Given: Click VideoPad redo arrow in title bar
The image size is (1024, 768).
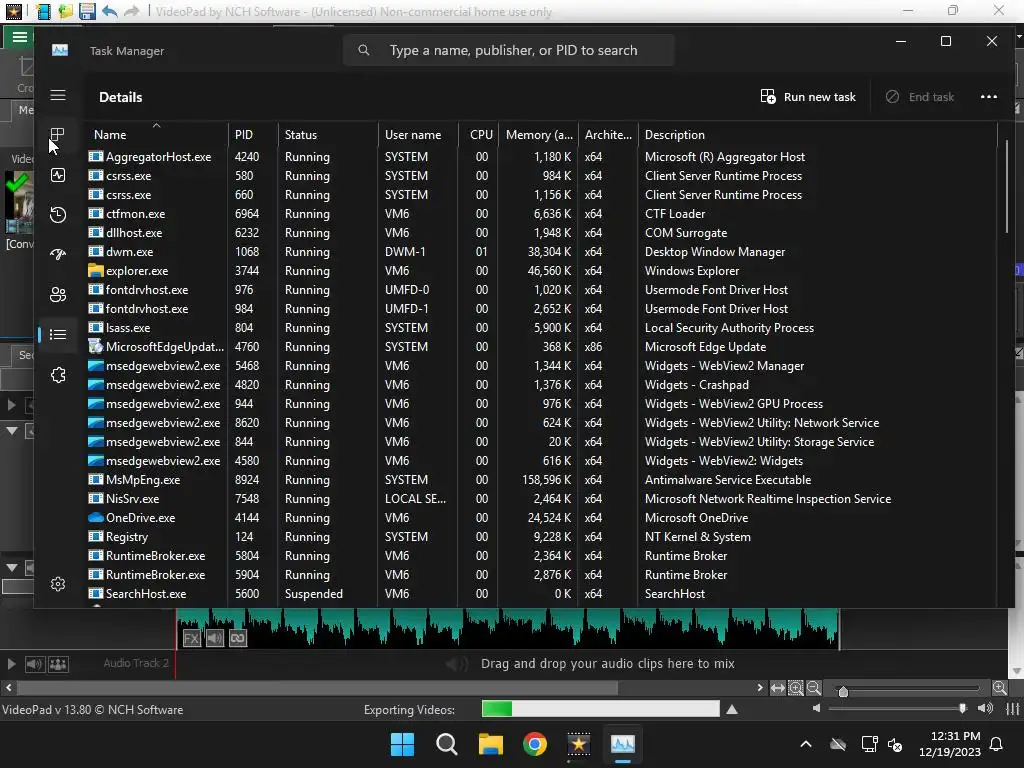Looking at the screenshot, I should 132,11.
